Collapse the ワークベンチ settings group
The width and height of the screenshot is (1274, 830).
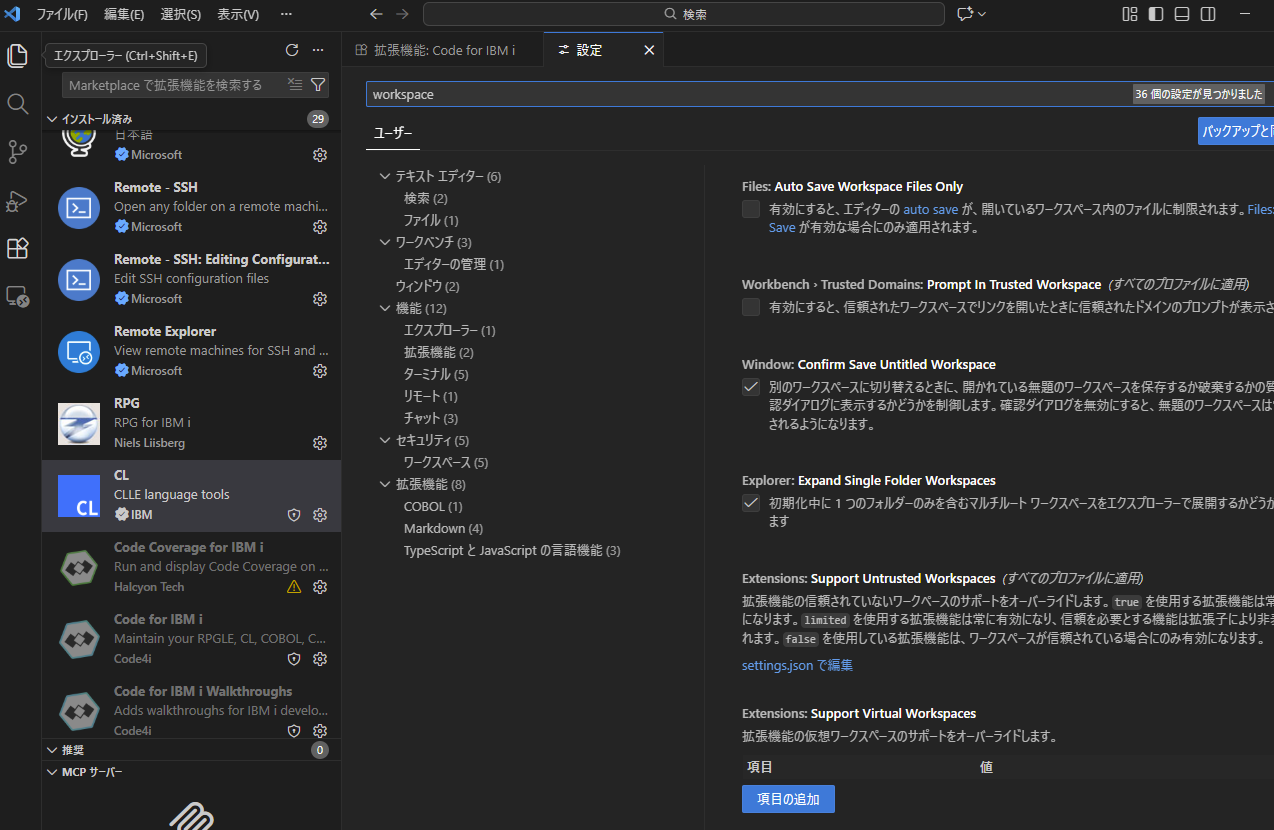pyautogui.click(x=385, y=242)
